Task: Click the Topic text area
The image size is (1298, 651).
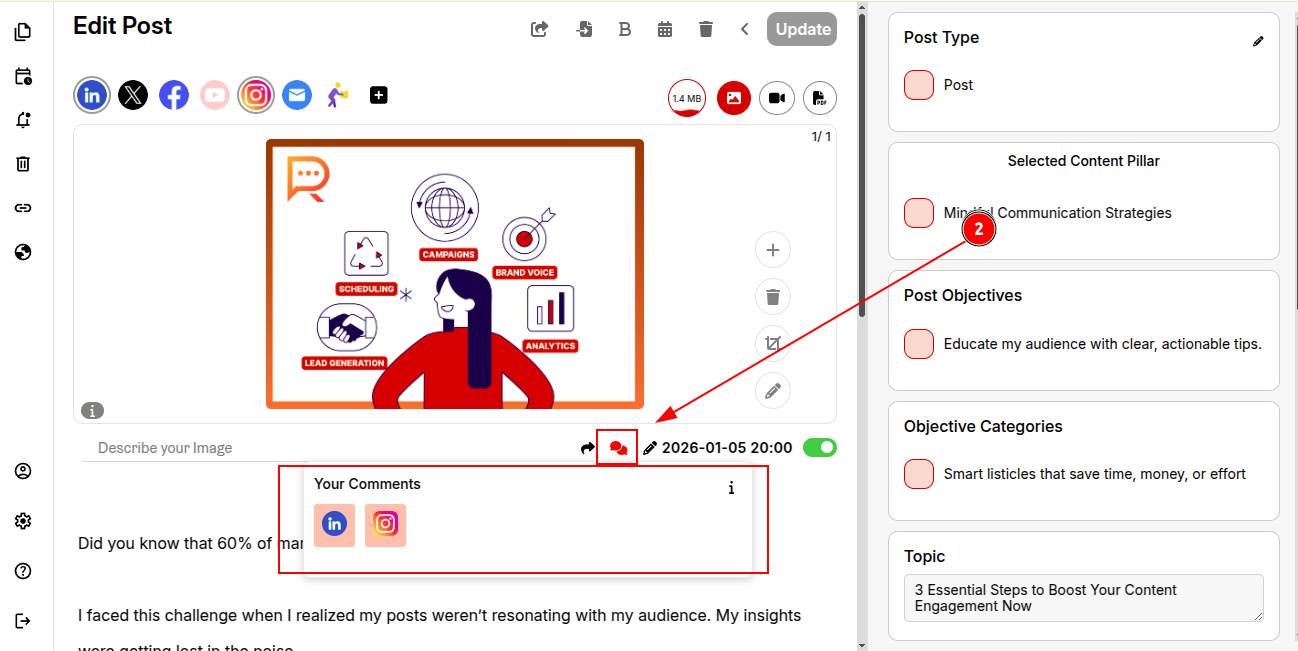Action: click(1082, 598)
